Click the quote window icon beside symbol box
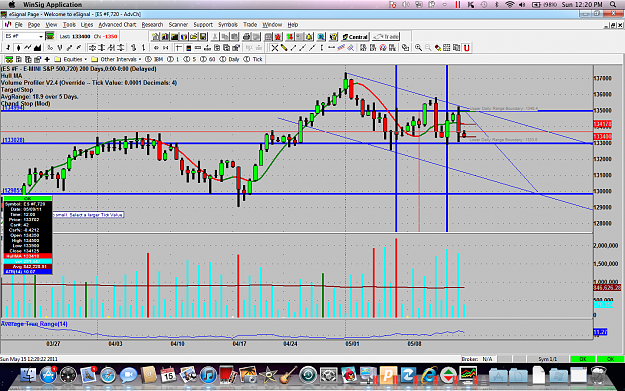This screenshot has height=391, width=625. (49, 37)
